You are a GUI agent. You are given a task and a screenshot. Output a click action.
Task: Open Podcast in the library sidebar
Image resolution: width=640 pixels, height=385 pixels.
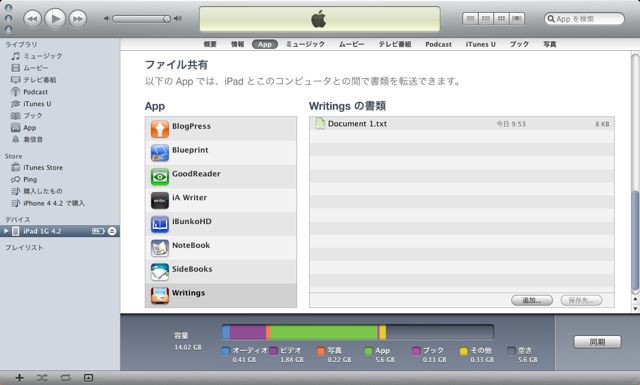click(60, 92)
